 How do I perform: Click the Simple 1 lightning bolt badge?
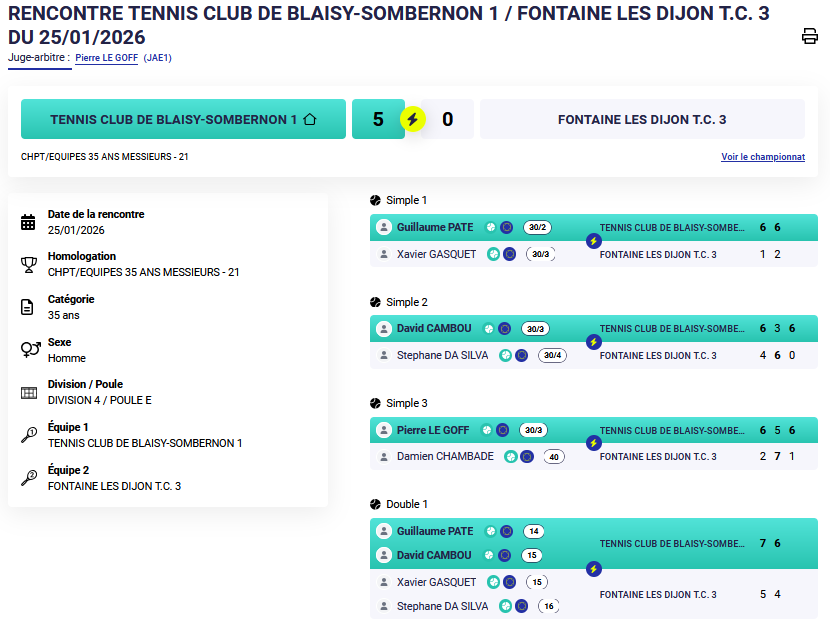point(593,241)
